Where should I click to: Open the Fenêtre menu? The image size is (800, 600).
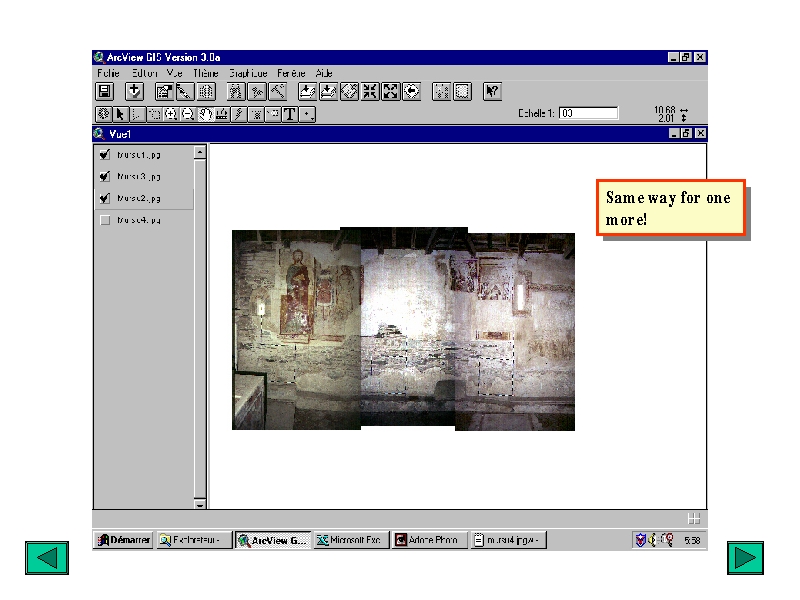pos(291,73)
